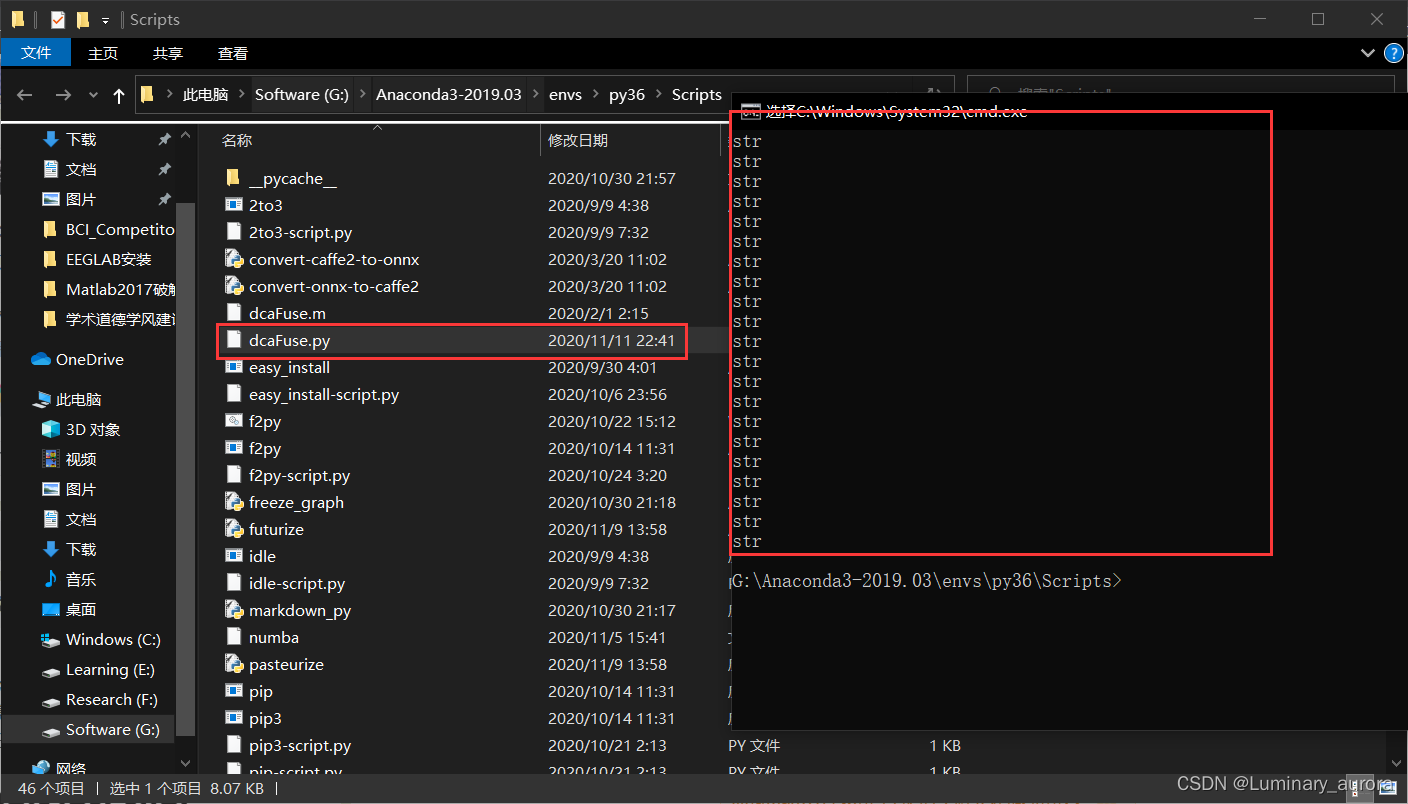The height and width of the screenshot is (804, 1408).
Task: Select f2py file dated 2020/10/22
Action: [265, 422]
